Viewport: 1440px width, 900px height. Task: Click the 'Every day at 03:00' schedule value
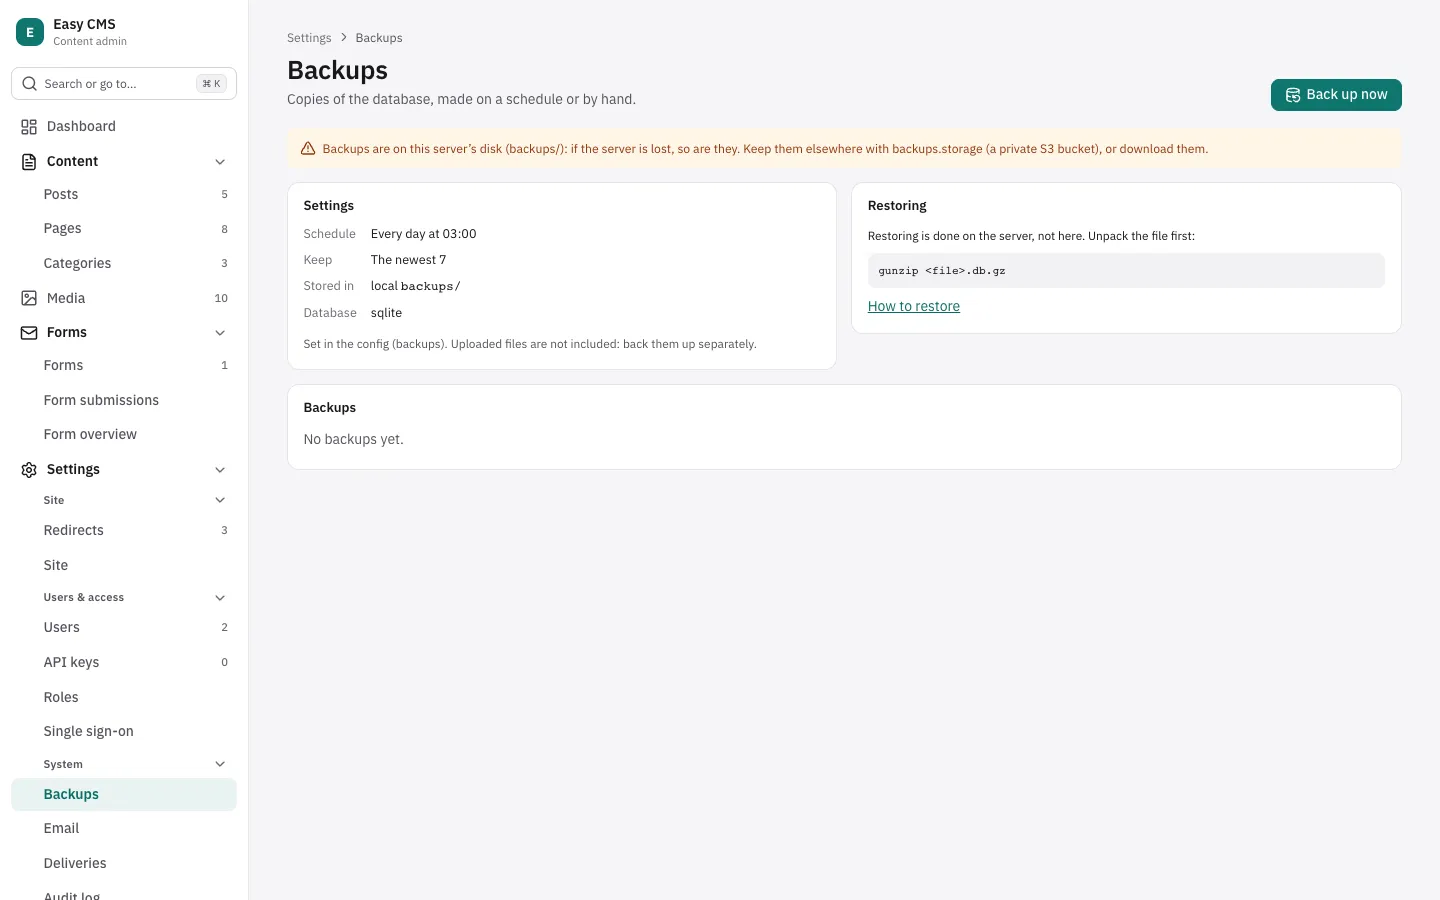point(424,234)
